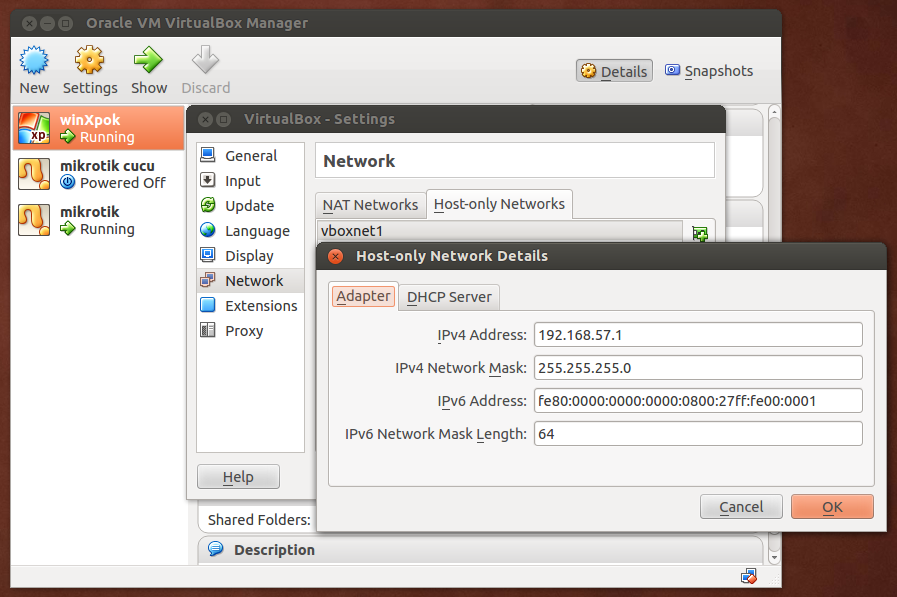Click scrollbar up arrow in details pane
This screenshot has height=597, width=897.
[774, 112]
